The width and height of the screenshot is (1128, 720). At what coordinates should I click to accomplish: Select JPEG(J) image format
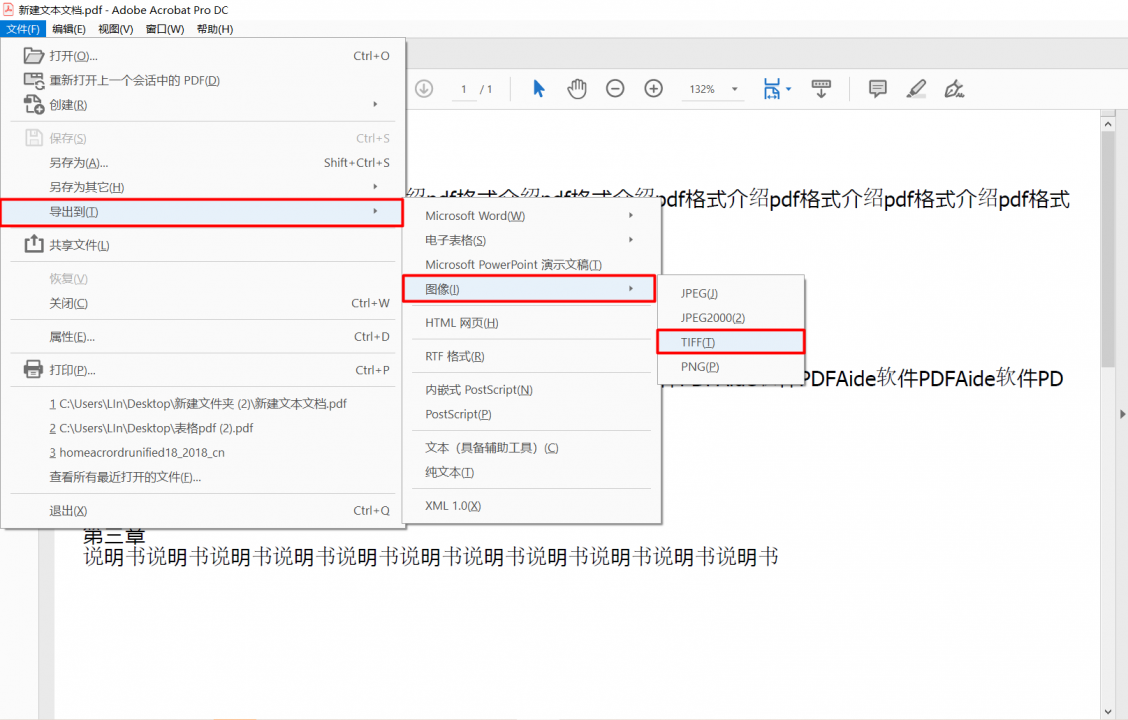pyautogui.click(x=730, y=293)
